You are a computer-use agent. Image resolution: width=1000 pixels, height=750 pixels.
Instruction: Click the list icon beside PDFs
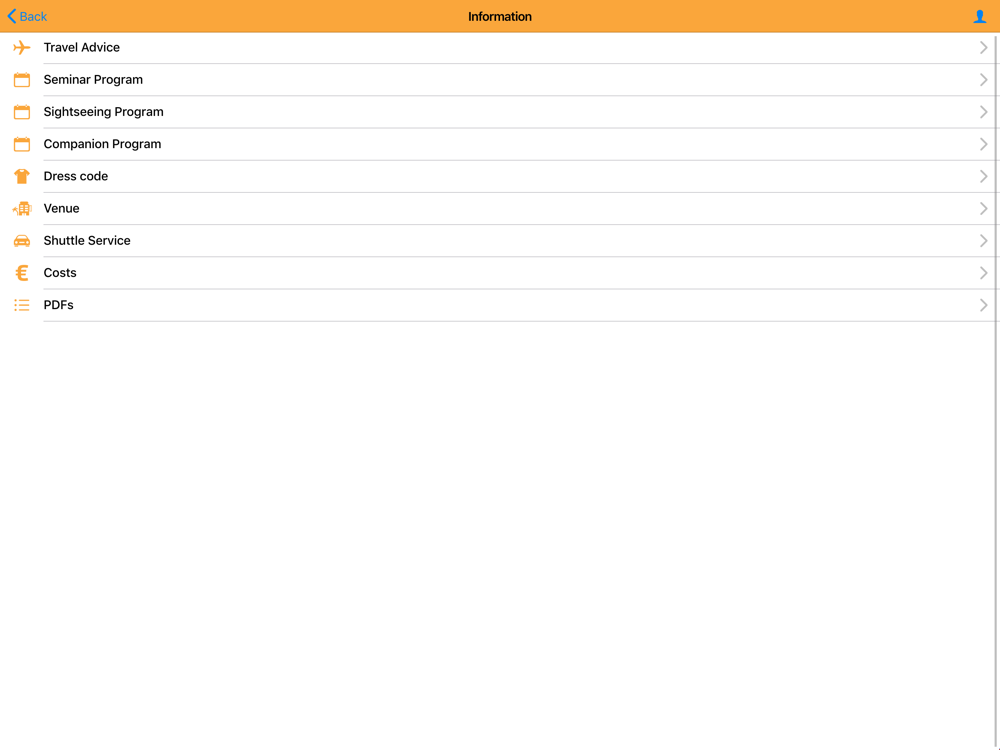click(22, 305)
